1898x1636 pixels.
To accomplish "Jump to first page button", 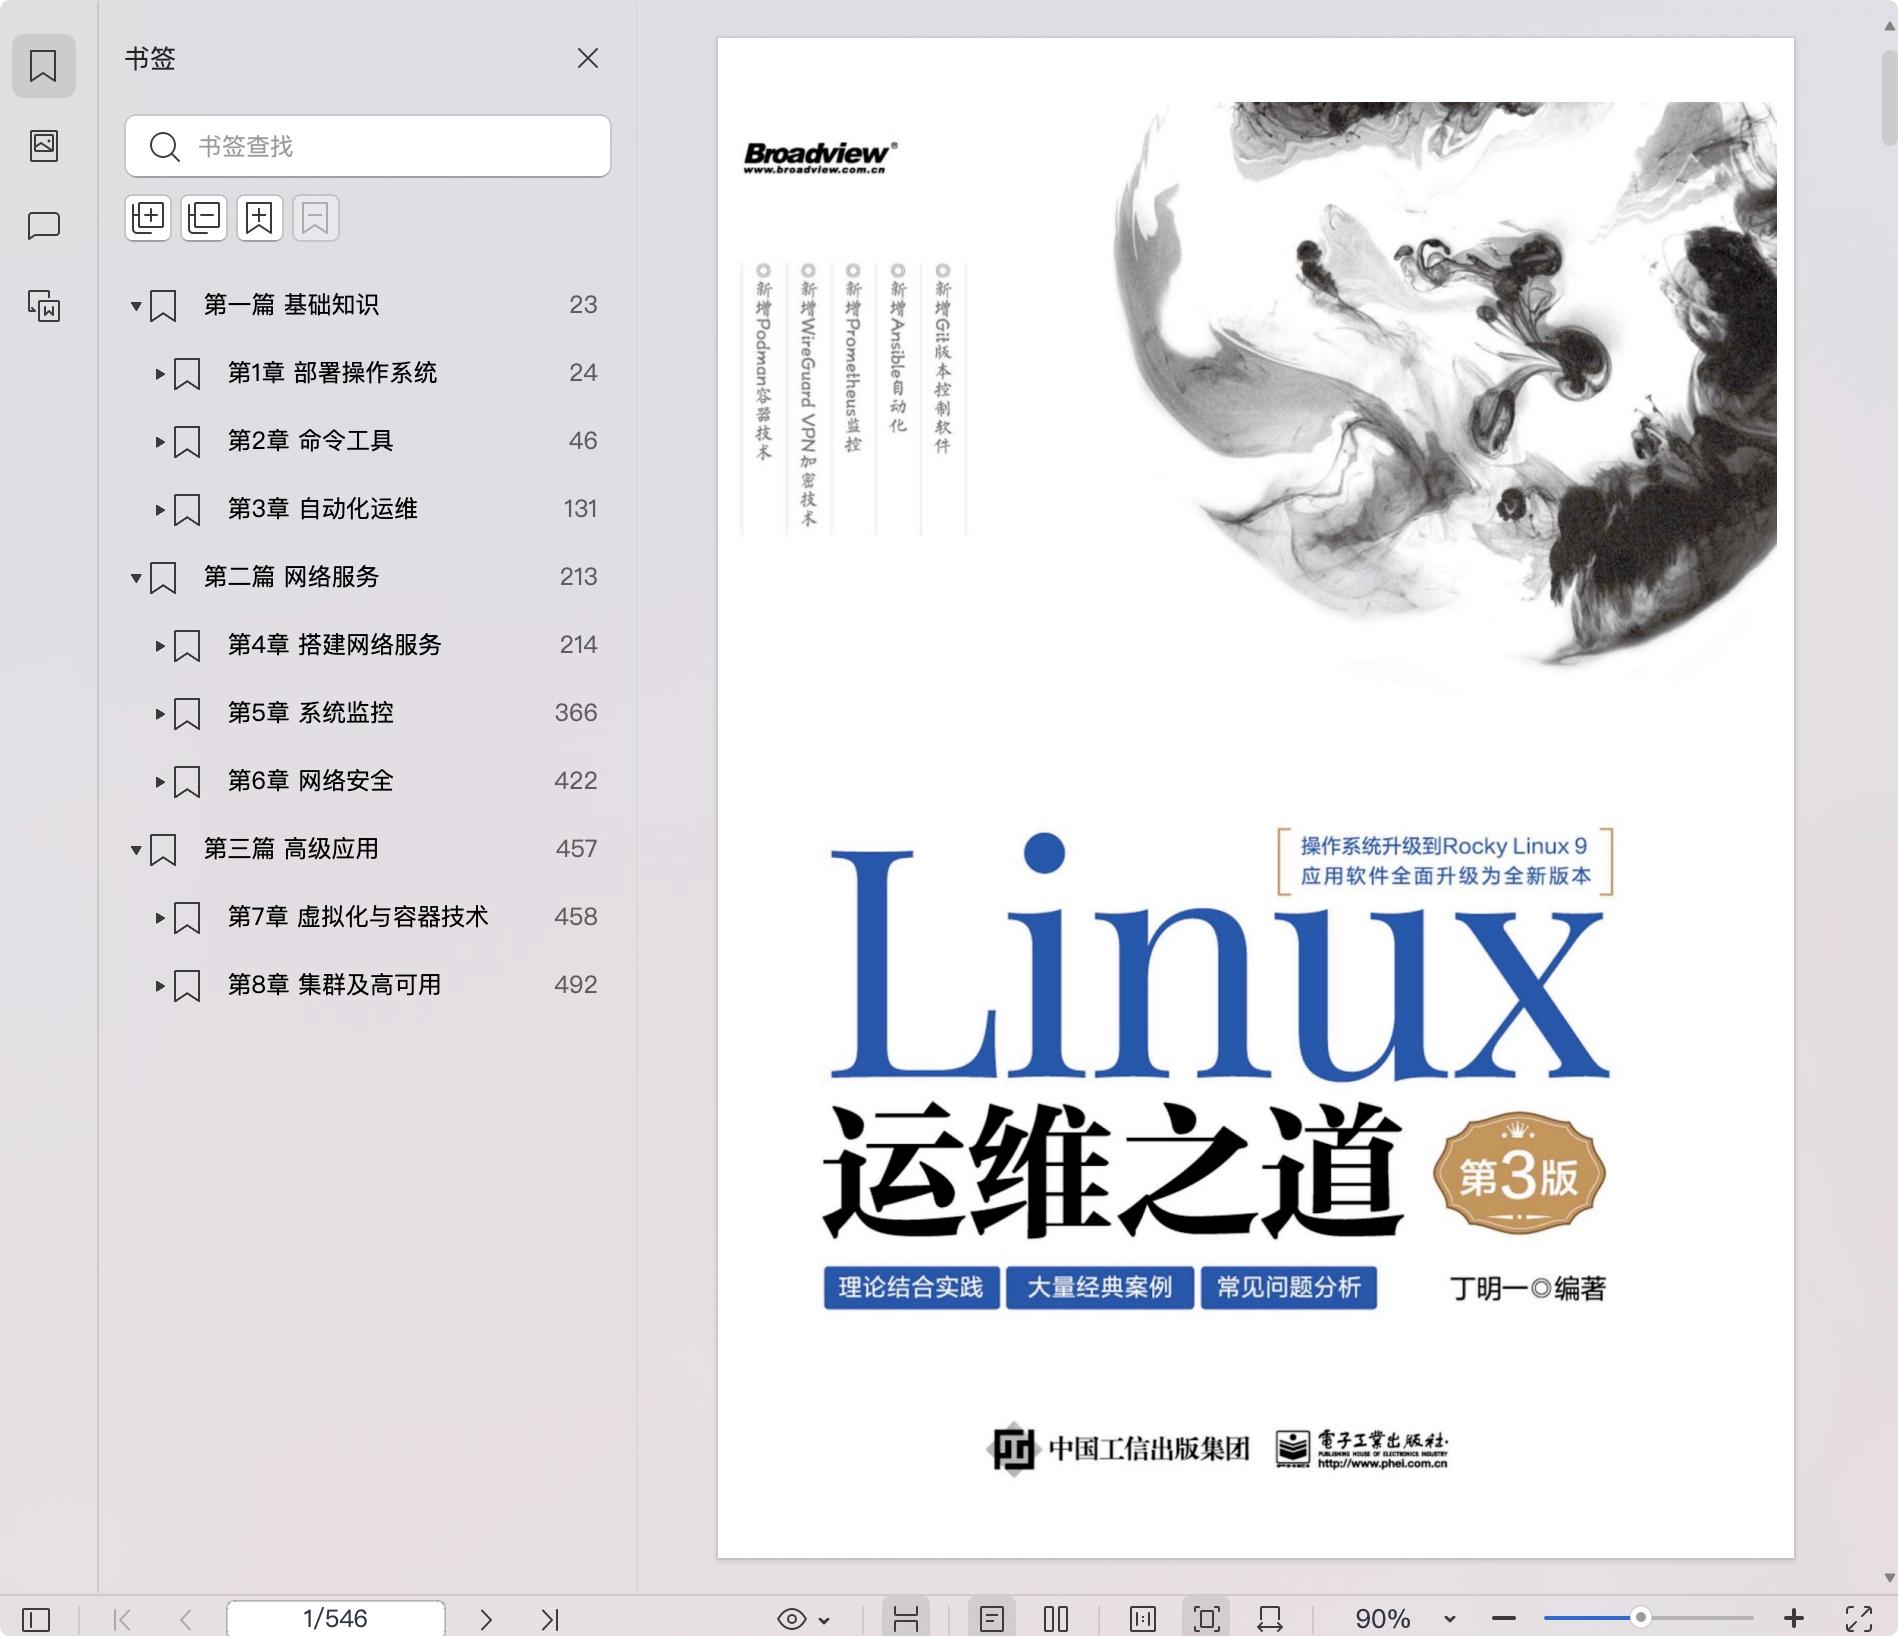I will click(122, 1619).
